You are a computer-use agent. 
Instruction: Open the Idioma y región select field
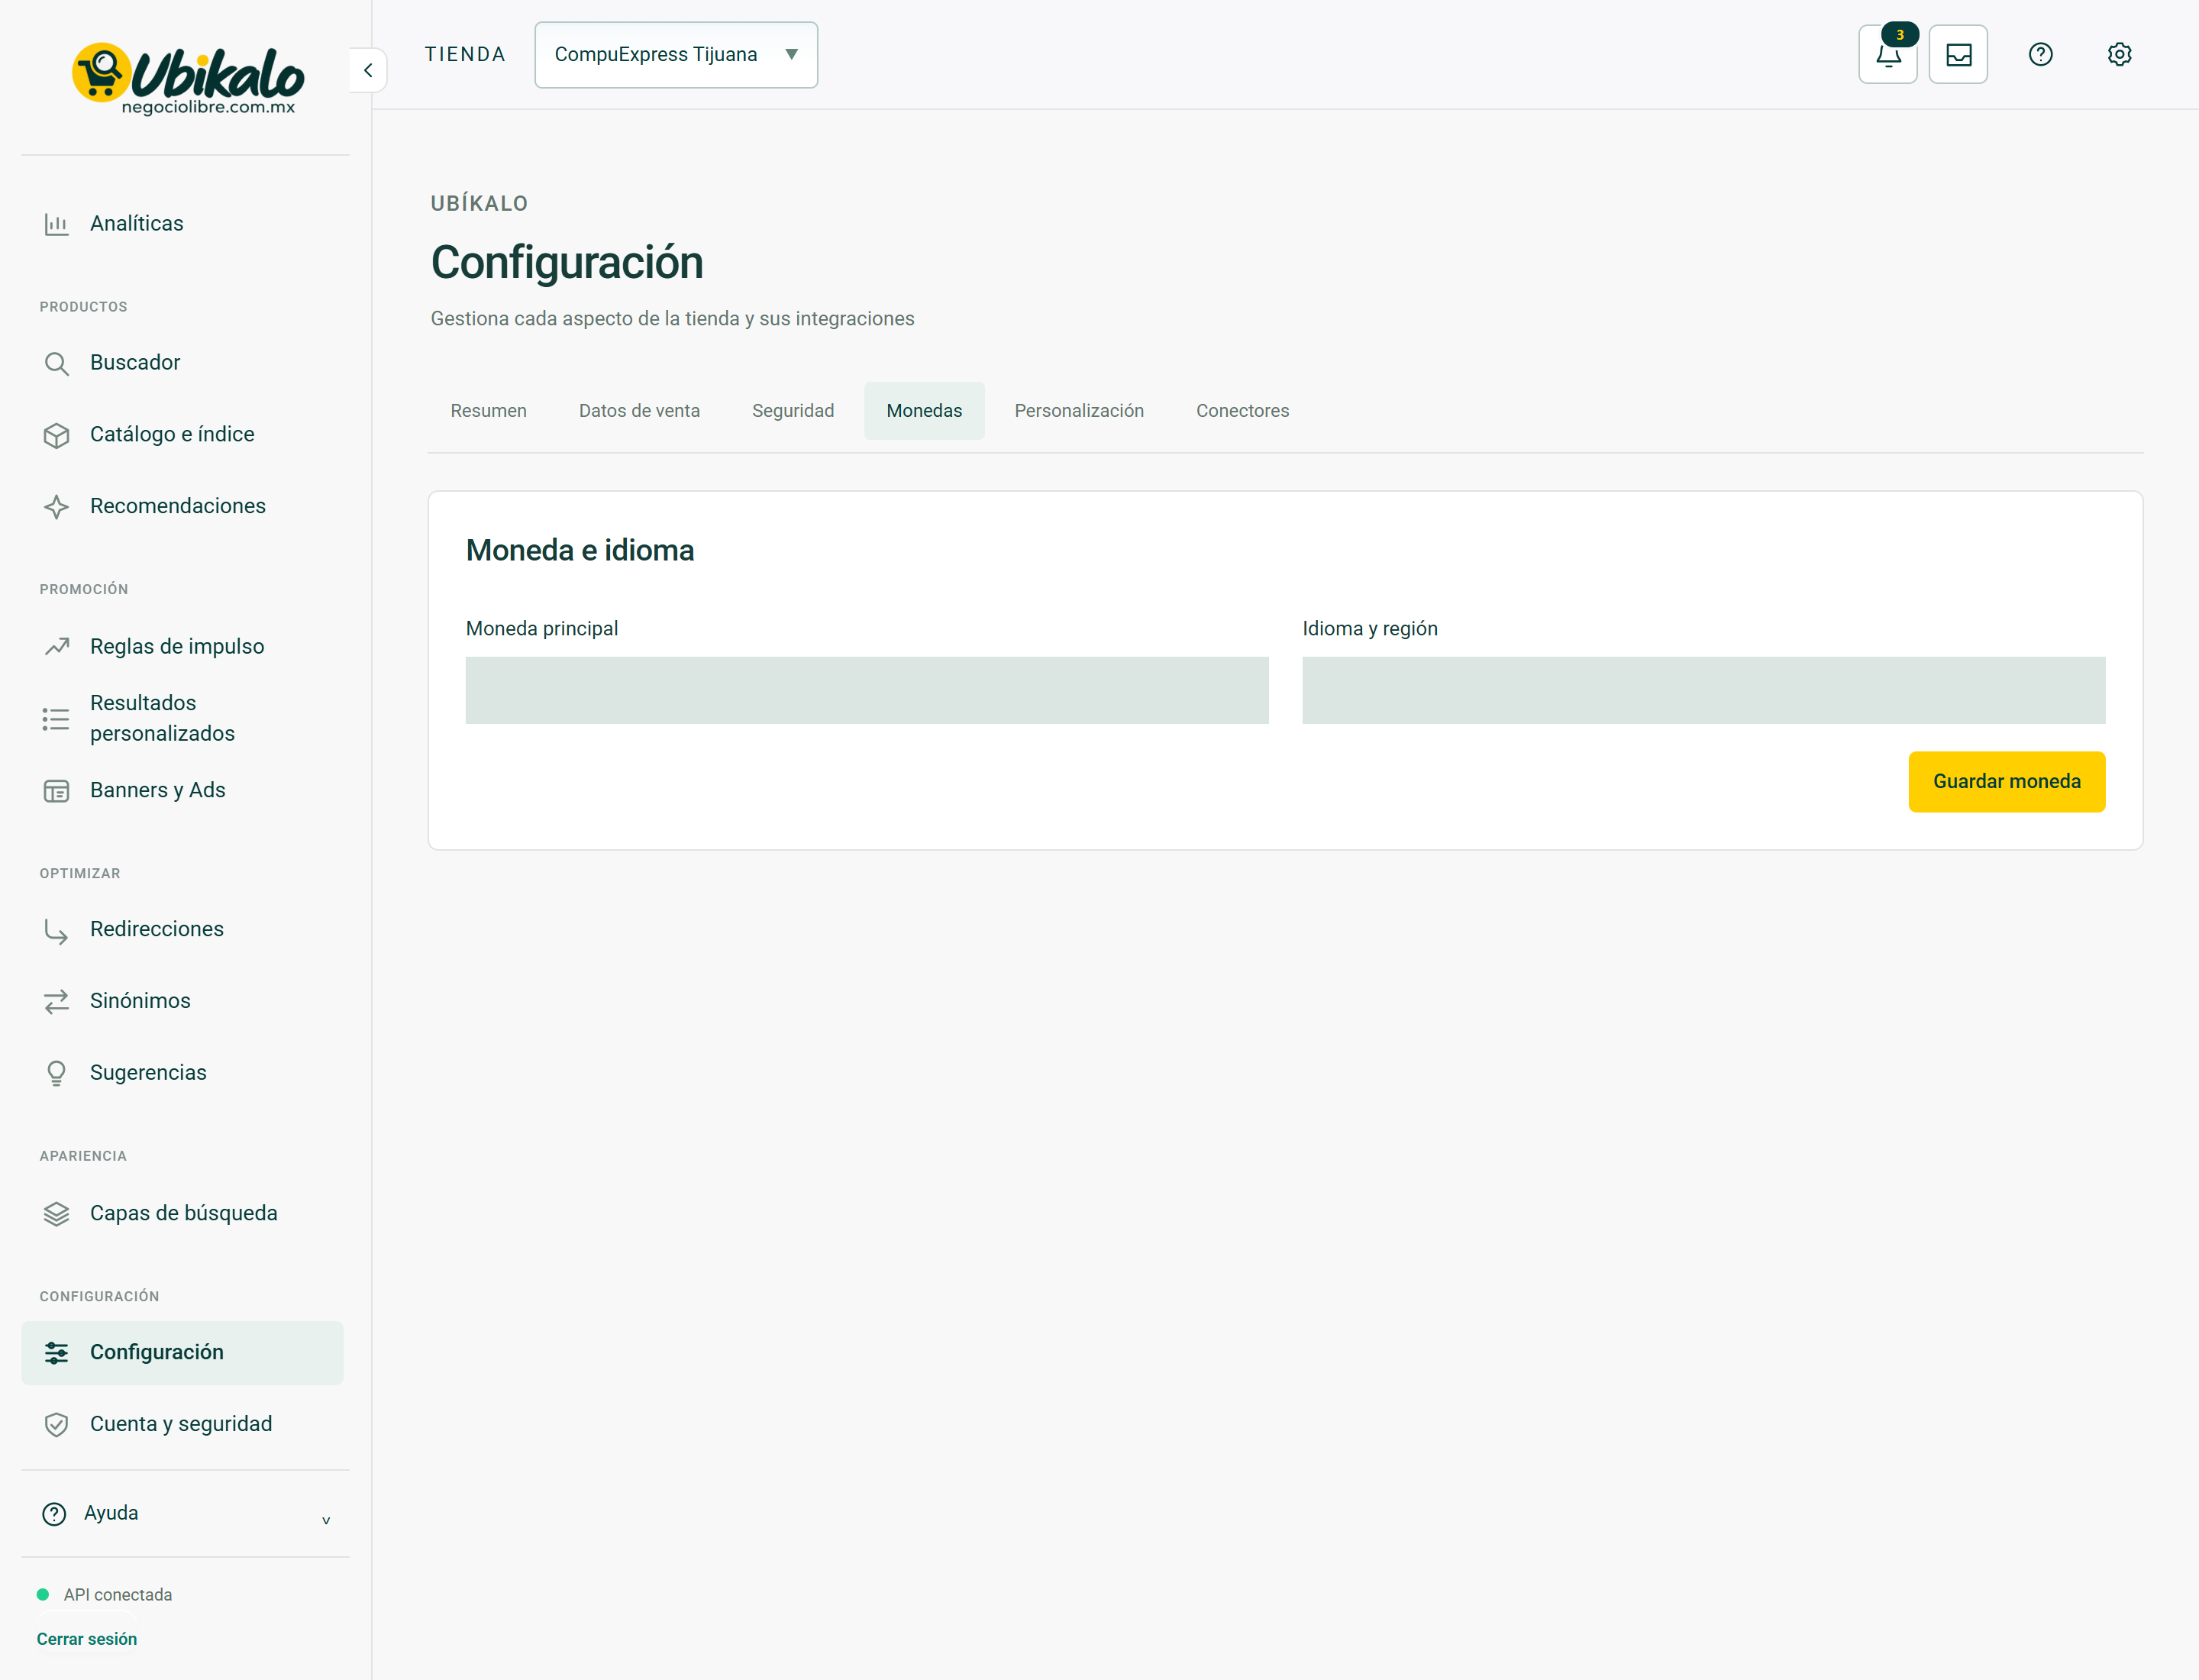pos(1703,690)
